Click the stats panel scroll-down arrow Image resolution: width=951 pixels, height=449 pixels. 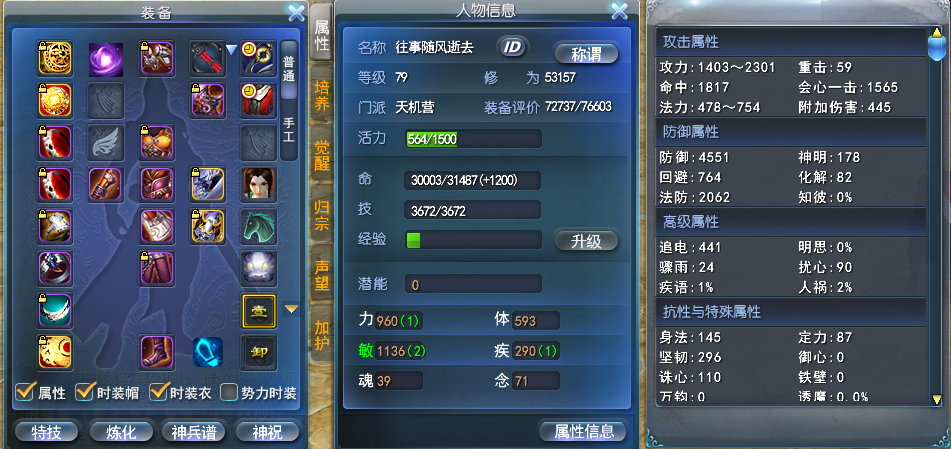pos(936,398)
